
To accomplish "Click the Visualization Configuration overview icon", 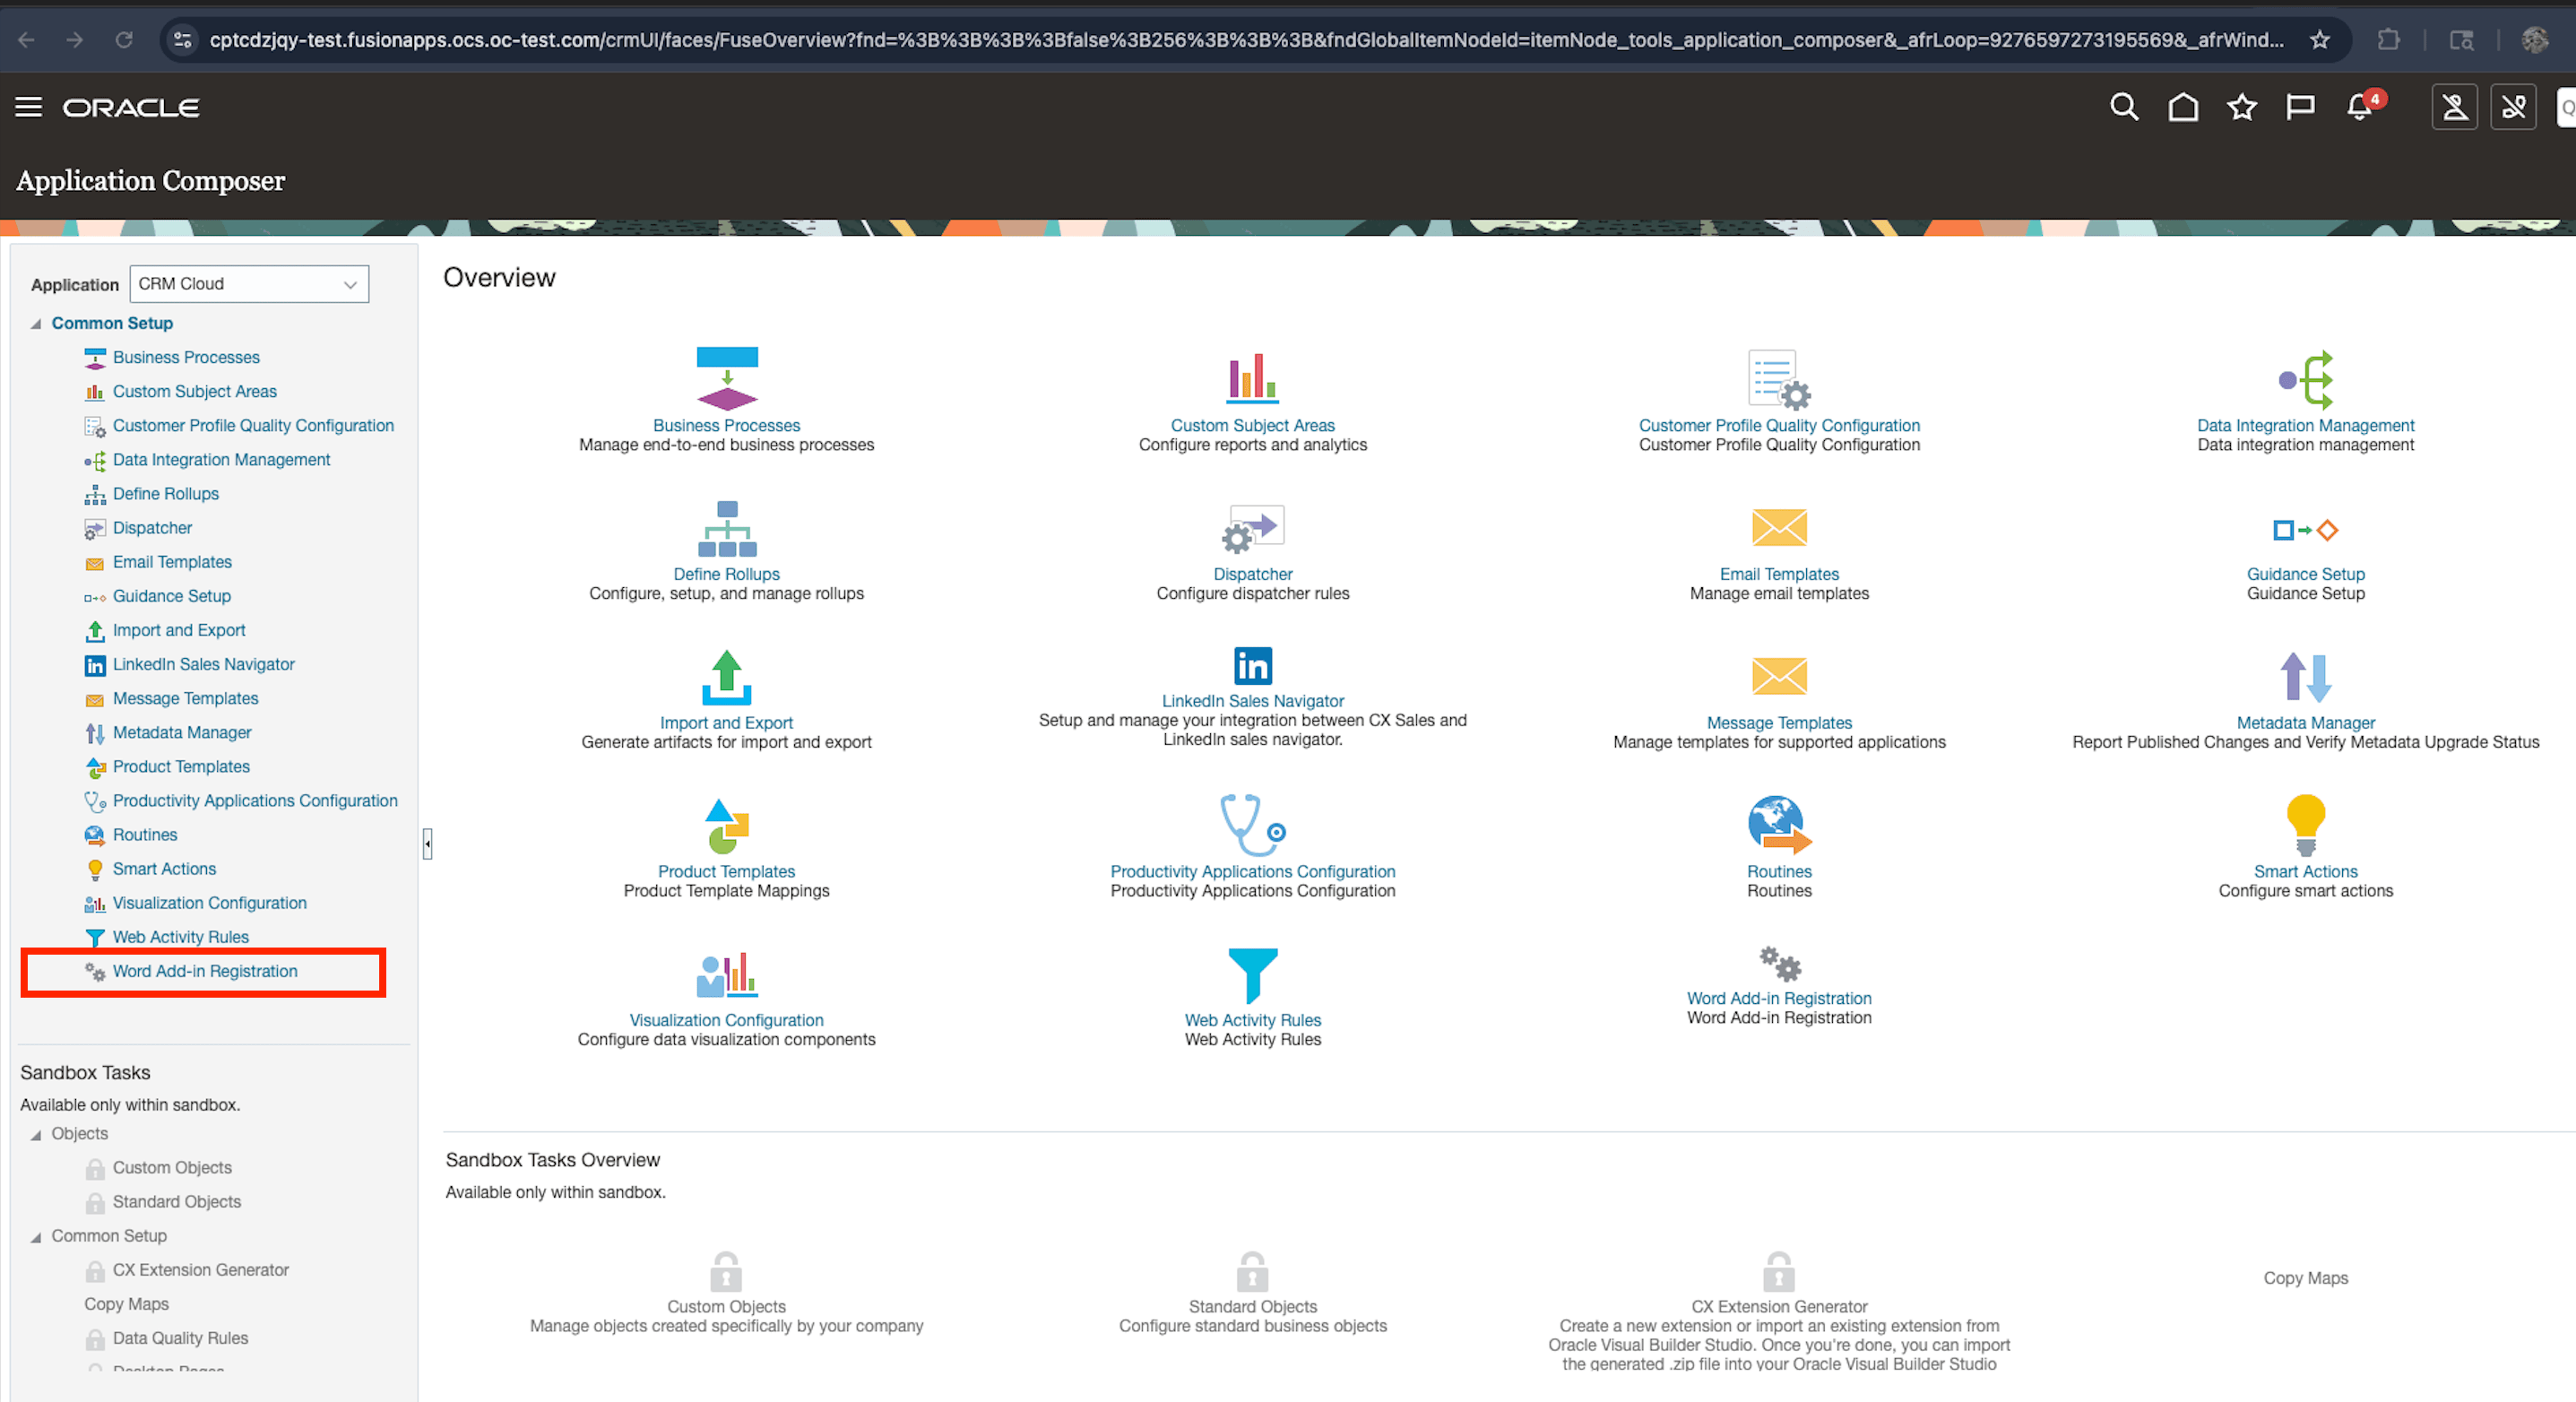I will tap(727, 975).
